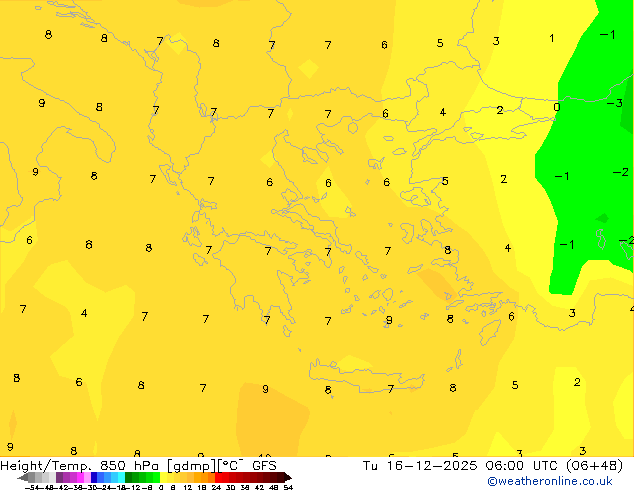Viewport: 634px width, 490px height.
Task: Click the lone 1 temperature value
Action: click(552, 38)
